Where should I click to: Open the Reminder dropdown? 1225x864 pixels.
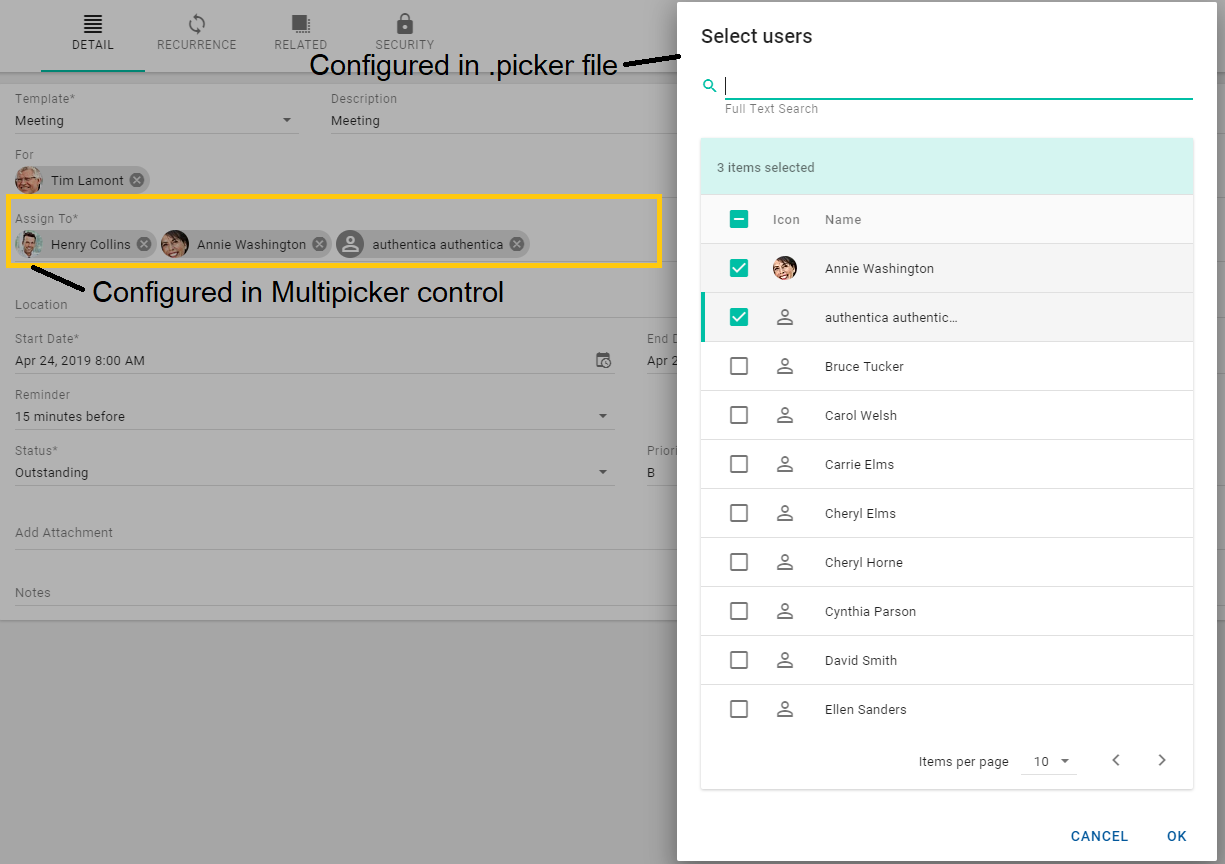(603, 415)
